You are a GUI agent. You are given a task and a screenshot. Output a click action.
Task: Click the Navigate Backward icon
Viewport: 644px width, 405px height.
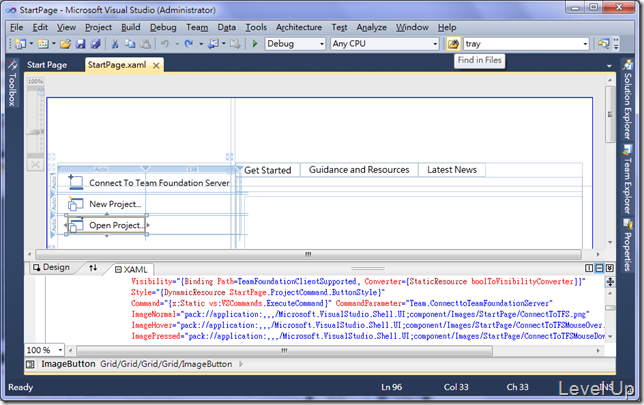point(213,44)
